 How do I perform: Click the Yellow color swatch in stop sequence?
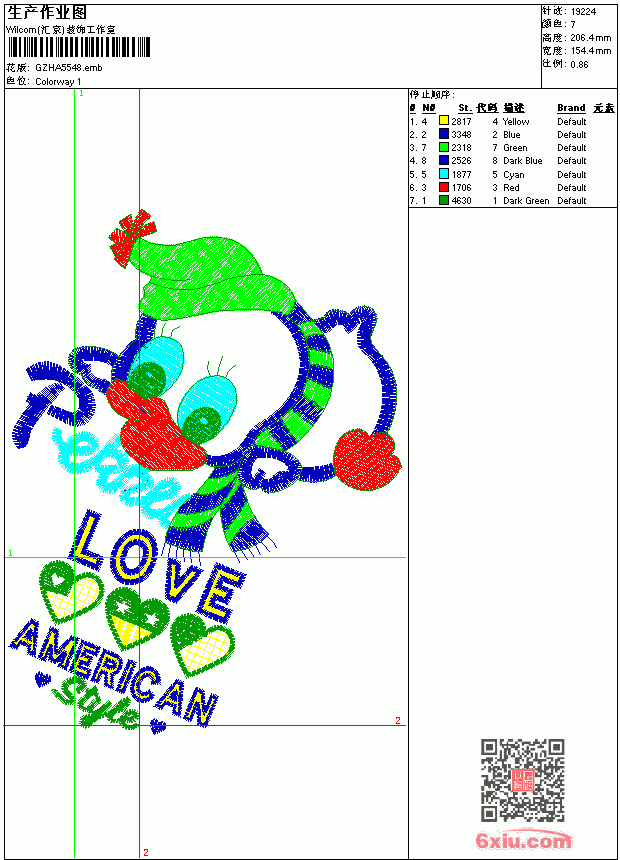click(444, 121)
